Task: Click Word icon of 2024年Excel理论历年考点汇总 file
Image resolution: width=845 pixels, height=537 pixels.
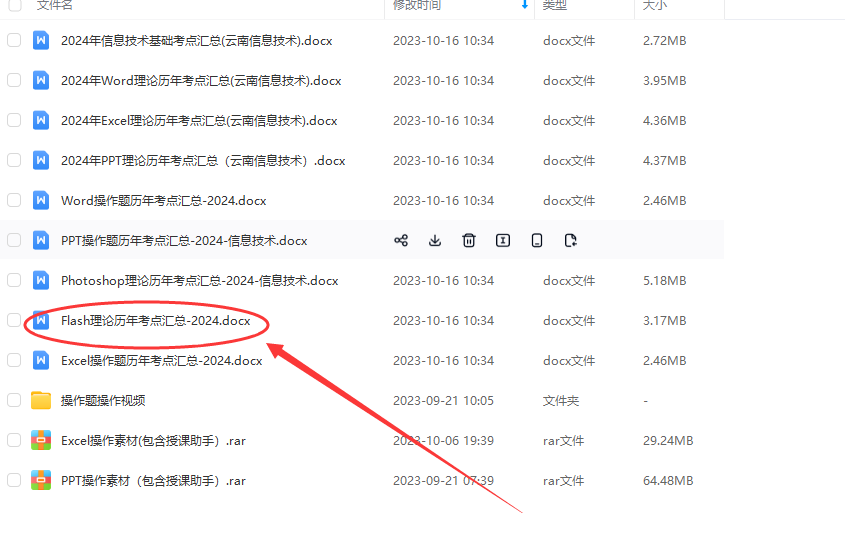Action: [x=41, y=120]
